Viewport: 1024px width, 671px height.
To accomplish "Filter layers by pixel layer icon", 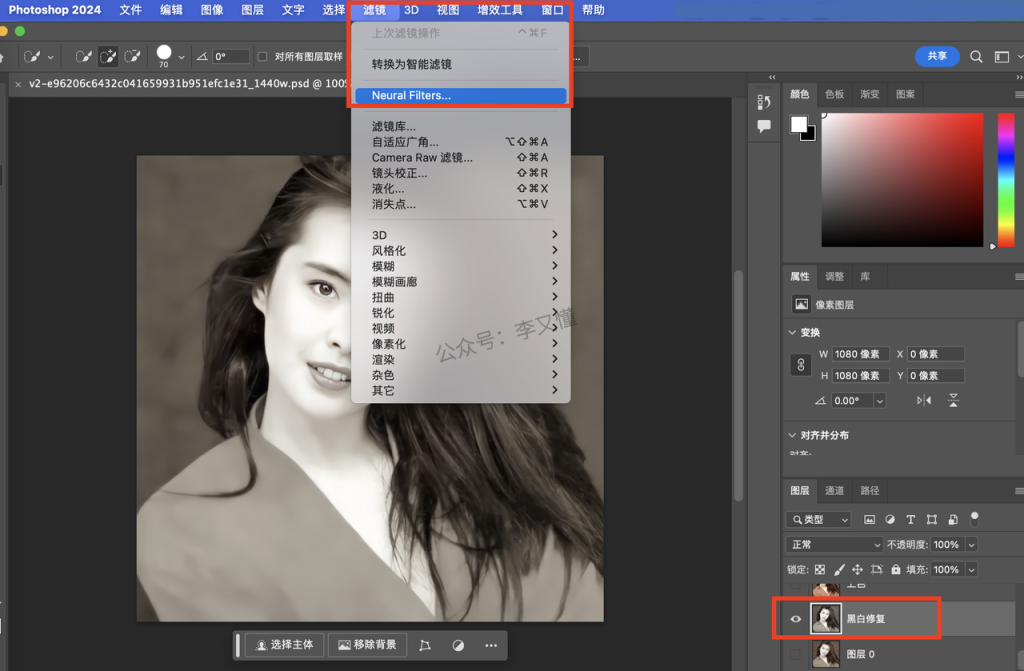I will [869, 519].
